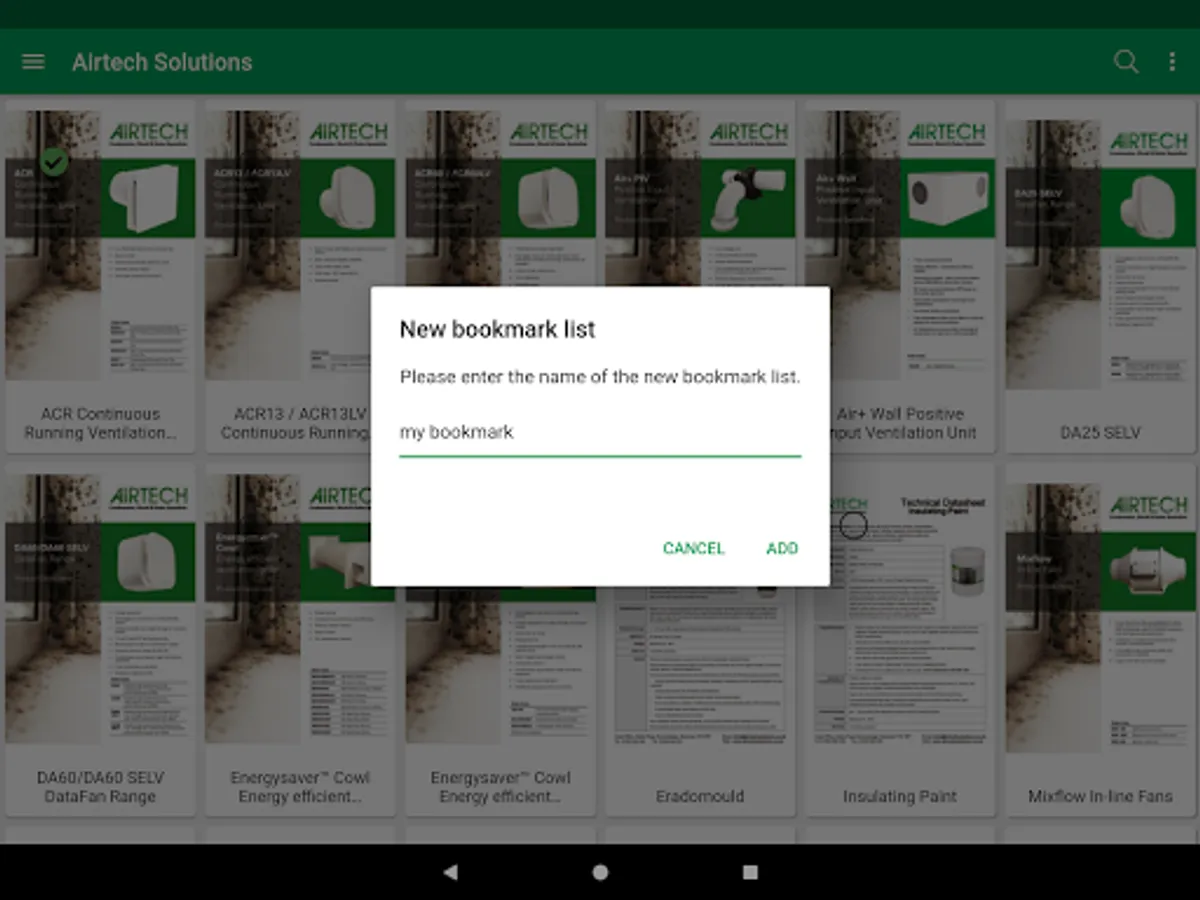1200x900 pixels.
Task: Click CANCEL in the bookmark dialog
Action: pos(693,548)
